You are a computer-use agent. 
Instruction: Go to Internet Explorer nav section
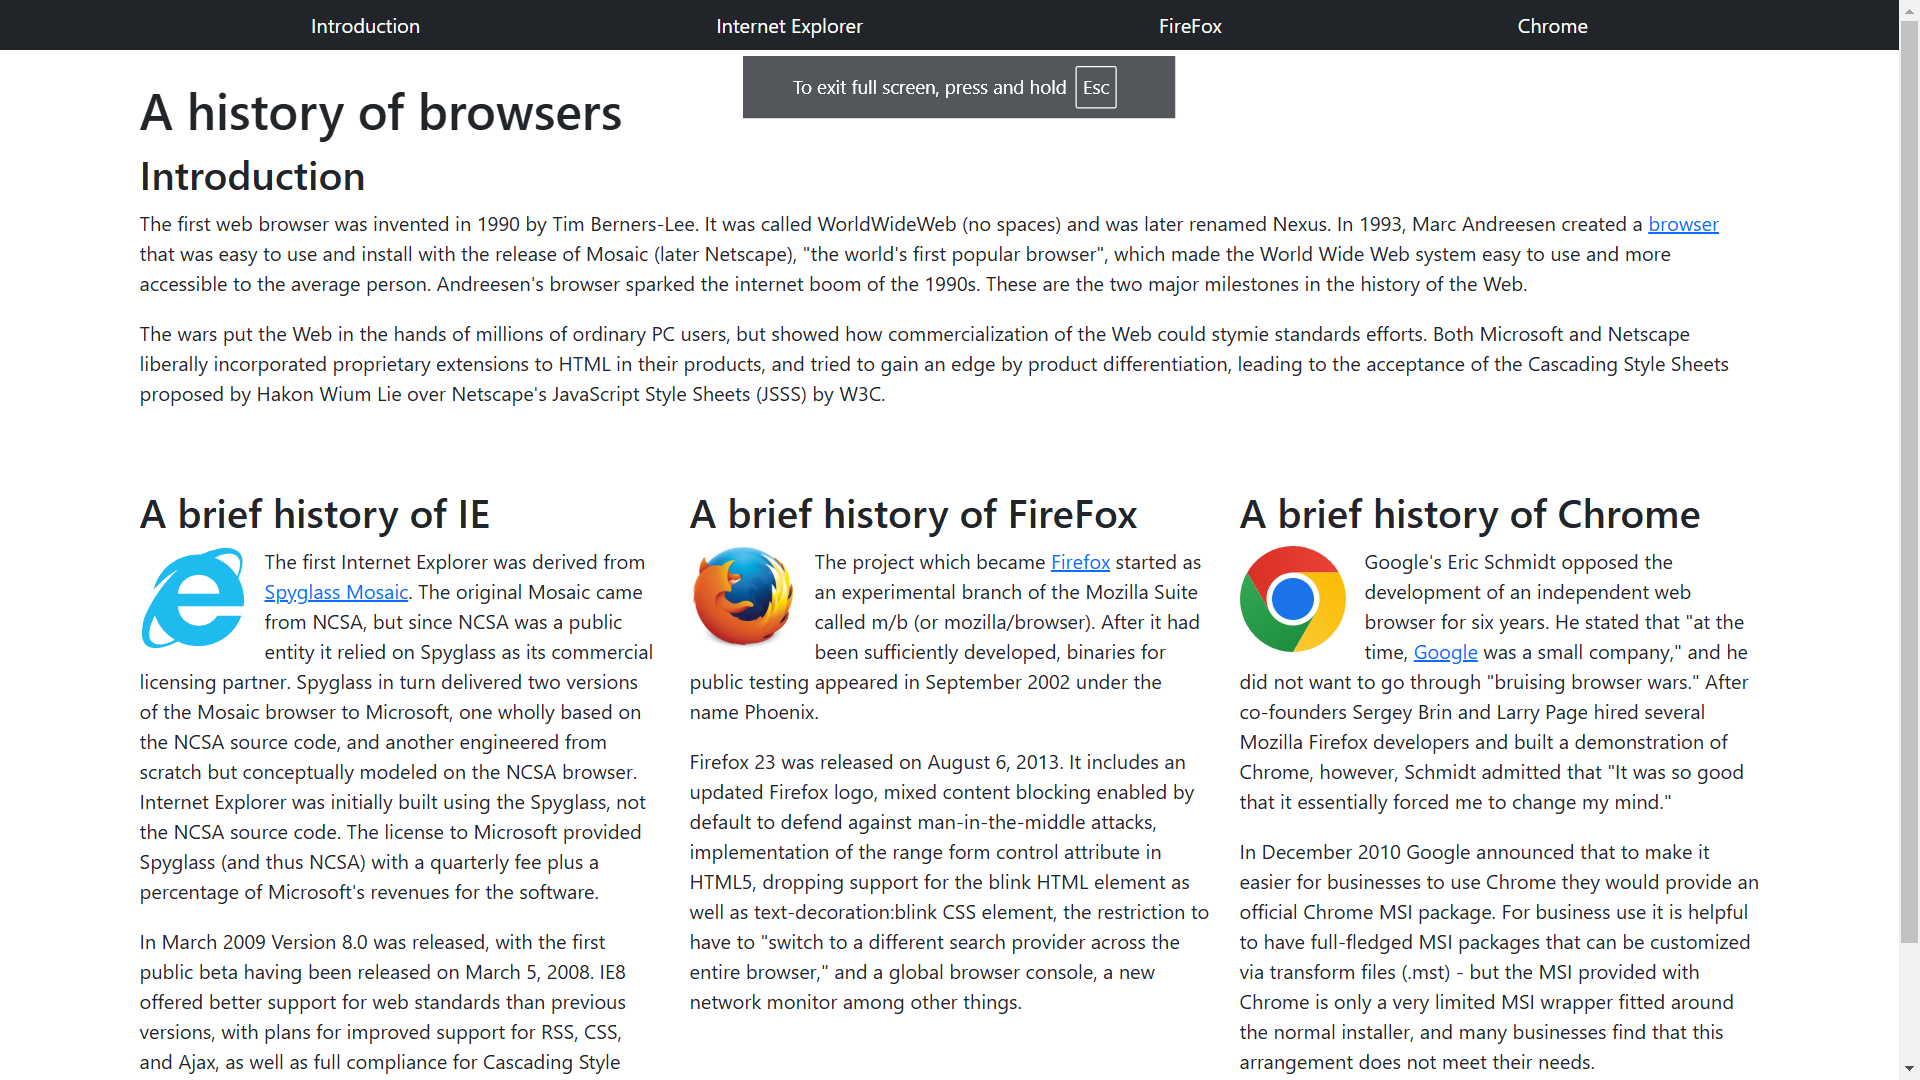[789, 26]
